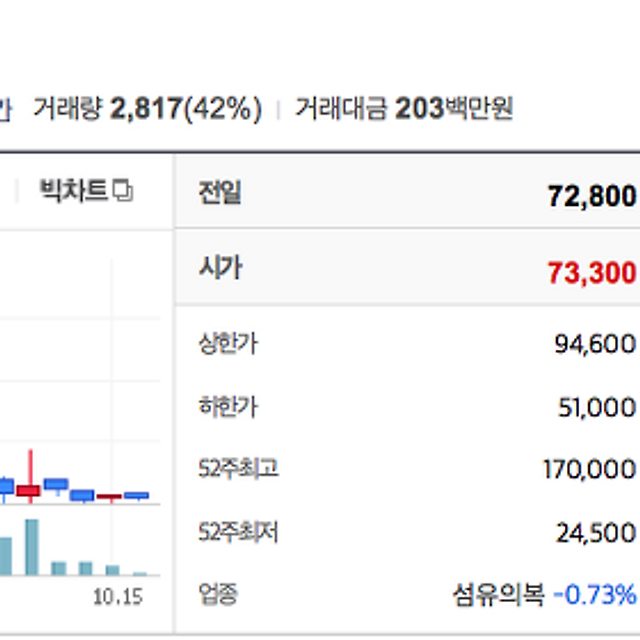Click the red 시가 value 73,300
The height and width of the screenshot is (640, 640).
(592, 273)
